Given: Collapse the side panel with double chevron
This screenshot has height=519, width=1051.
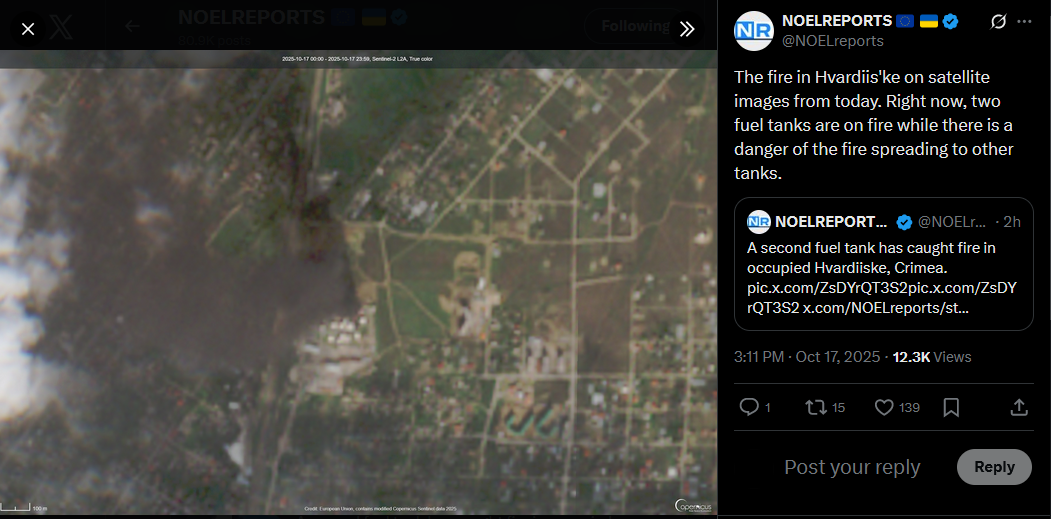Looking at the screenshot, I should click(686, 29).
